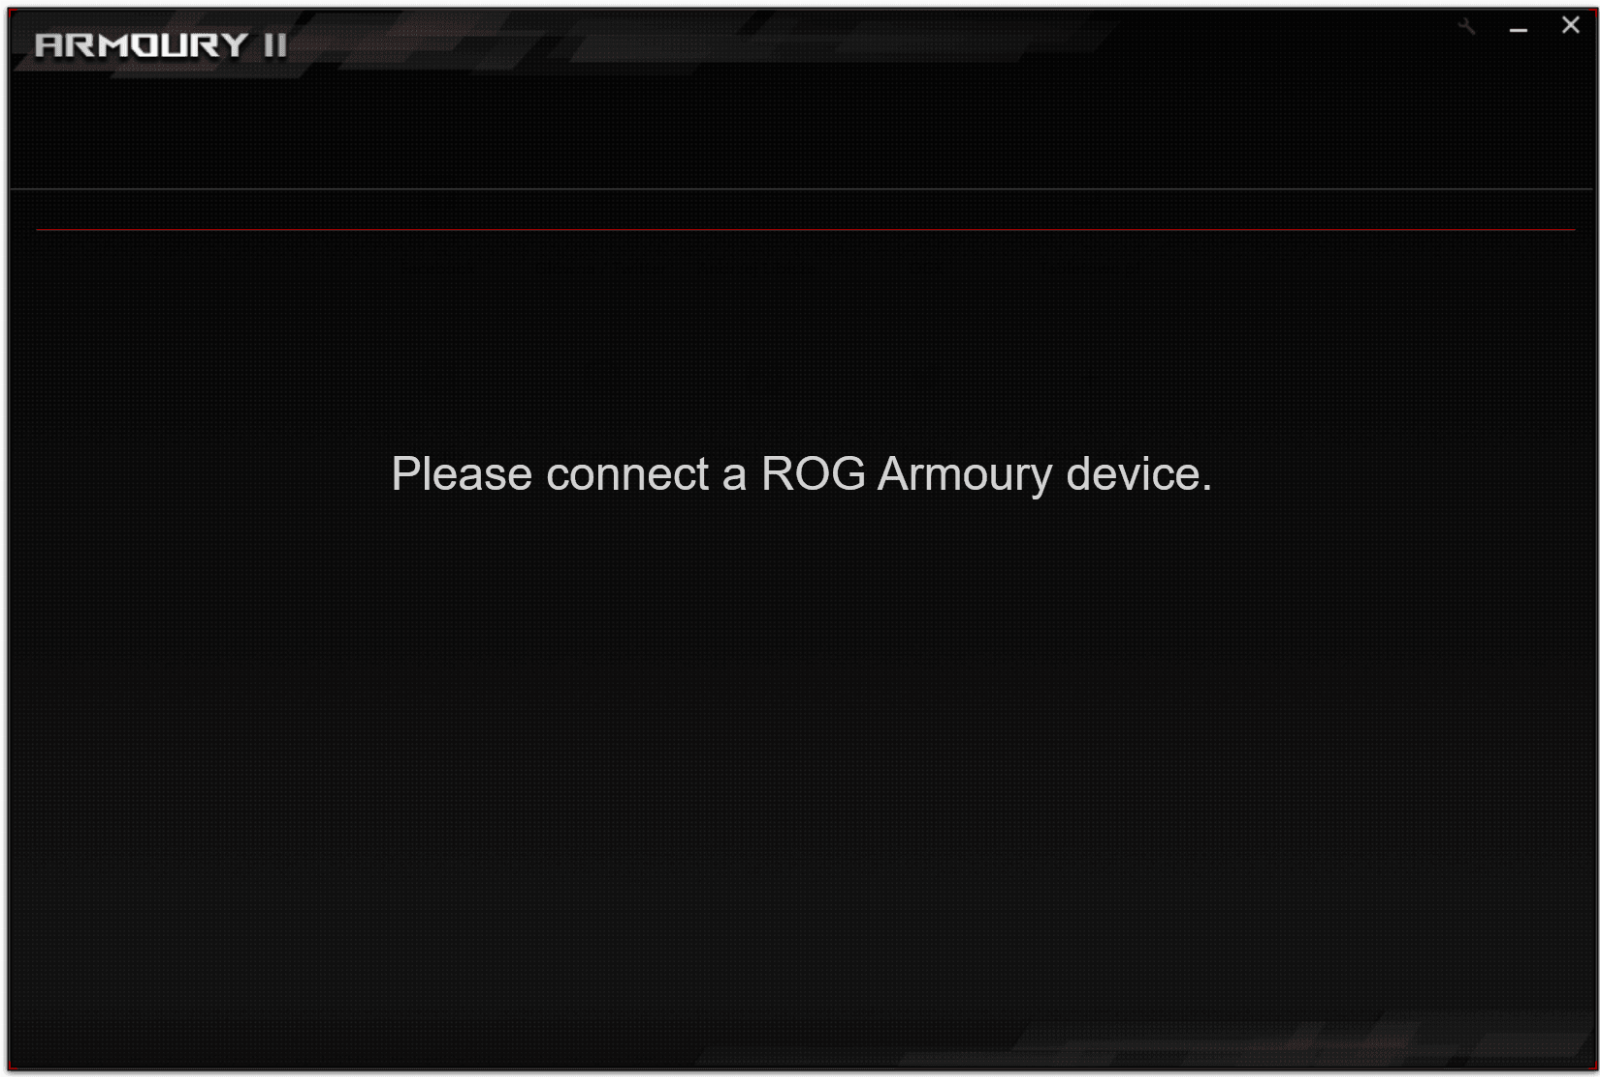Click the word 'Armoury' in the center message
1600x1077 pixels.
pos(965,476)
